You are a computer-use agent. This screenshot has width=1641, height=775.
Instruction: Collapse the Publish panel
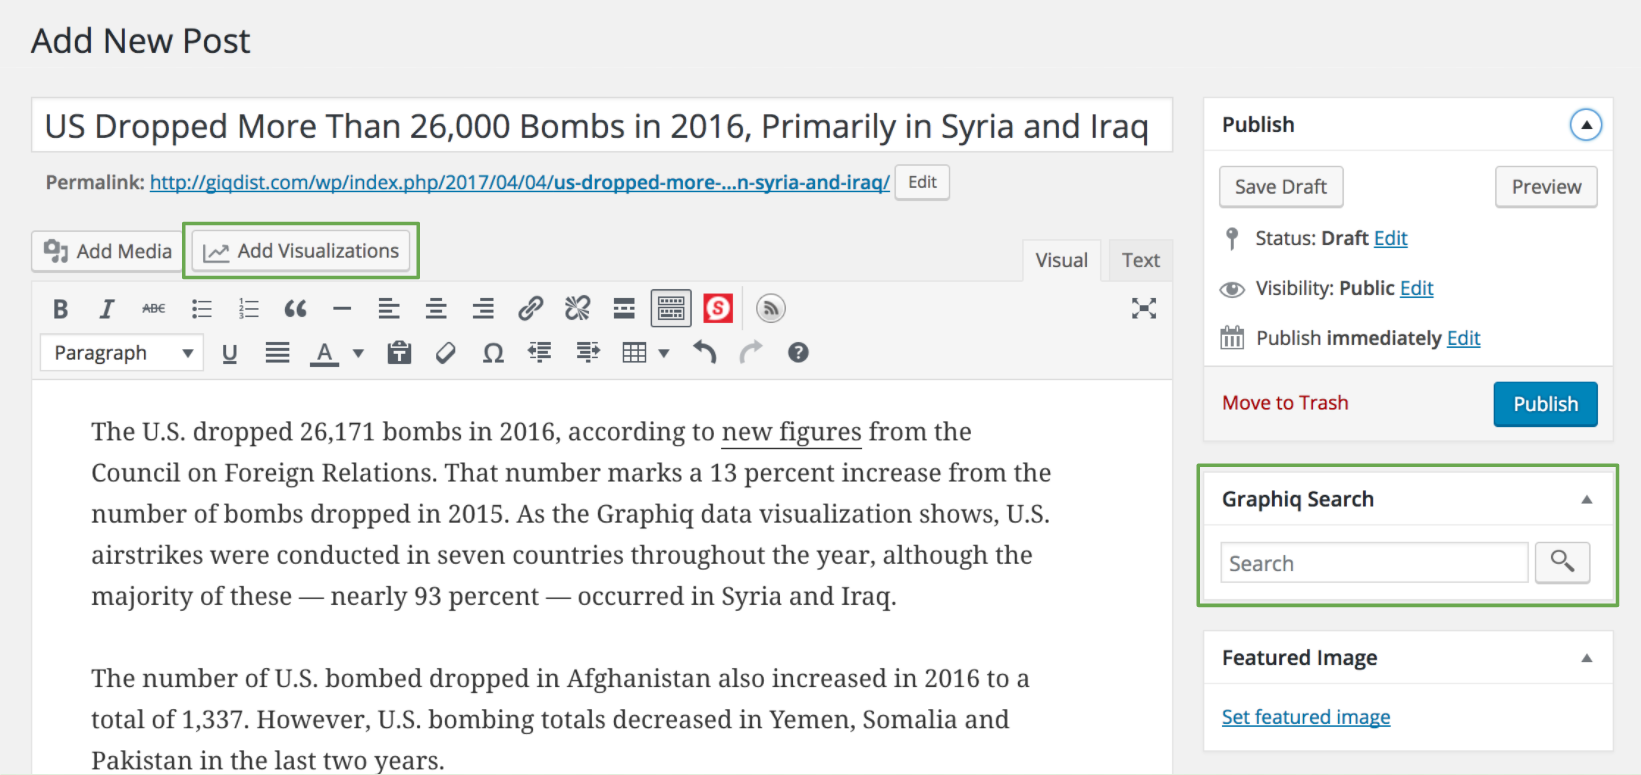click(1586, 125)
